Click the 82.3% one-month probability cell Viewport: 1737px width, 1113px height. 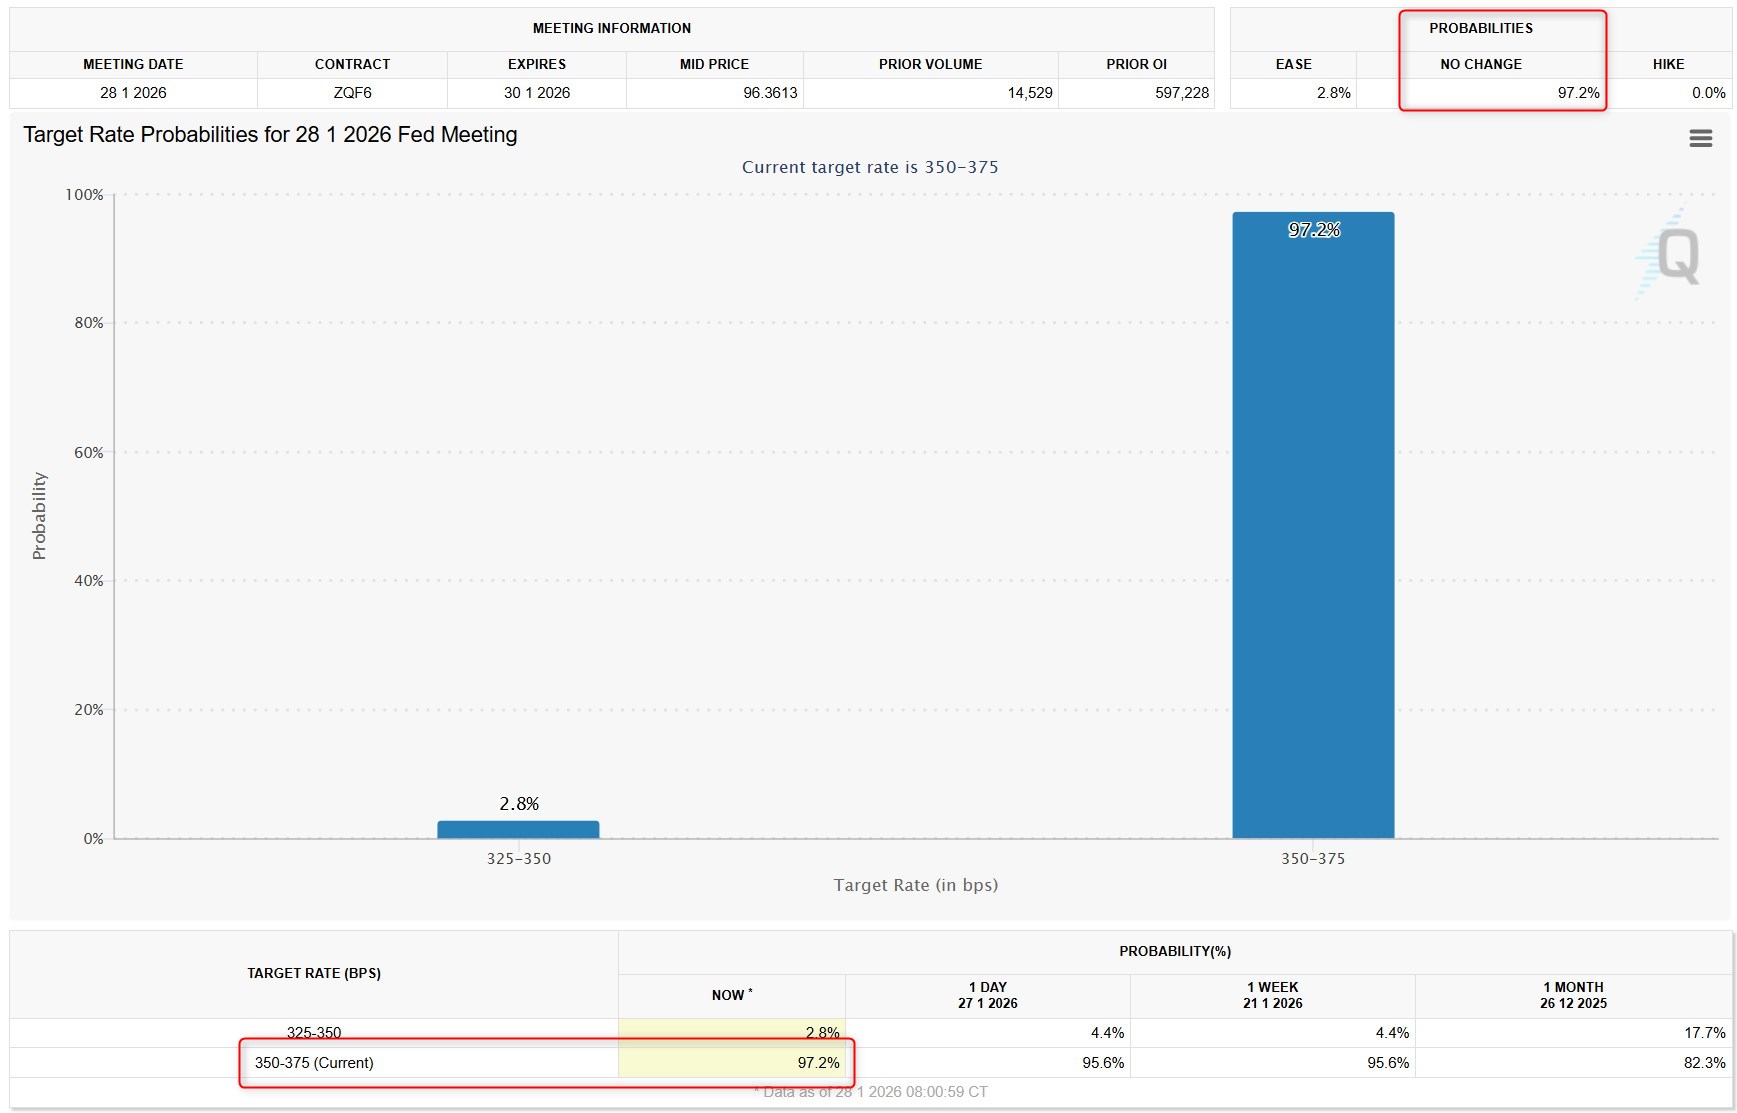pyautogui.click(x=1704, y=1063)
